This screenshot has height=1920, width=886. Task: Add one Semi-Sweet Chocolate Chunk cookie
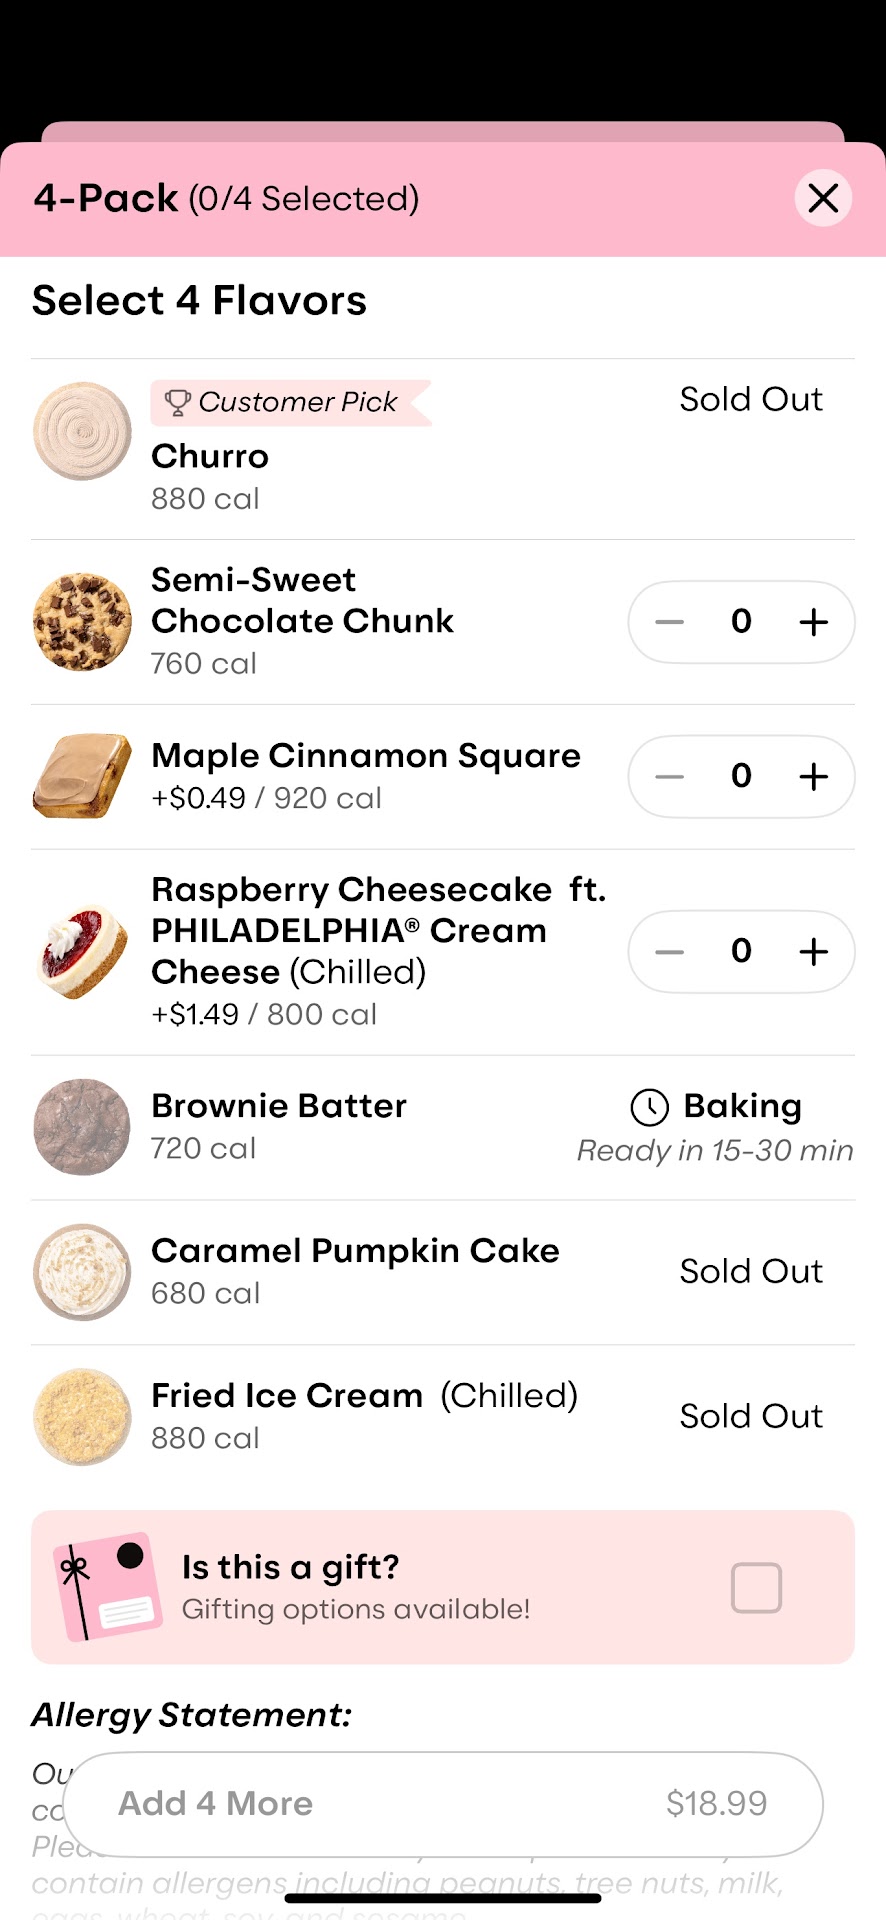[x=814, y=622]
